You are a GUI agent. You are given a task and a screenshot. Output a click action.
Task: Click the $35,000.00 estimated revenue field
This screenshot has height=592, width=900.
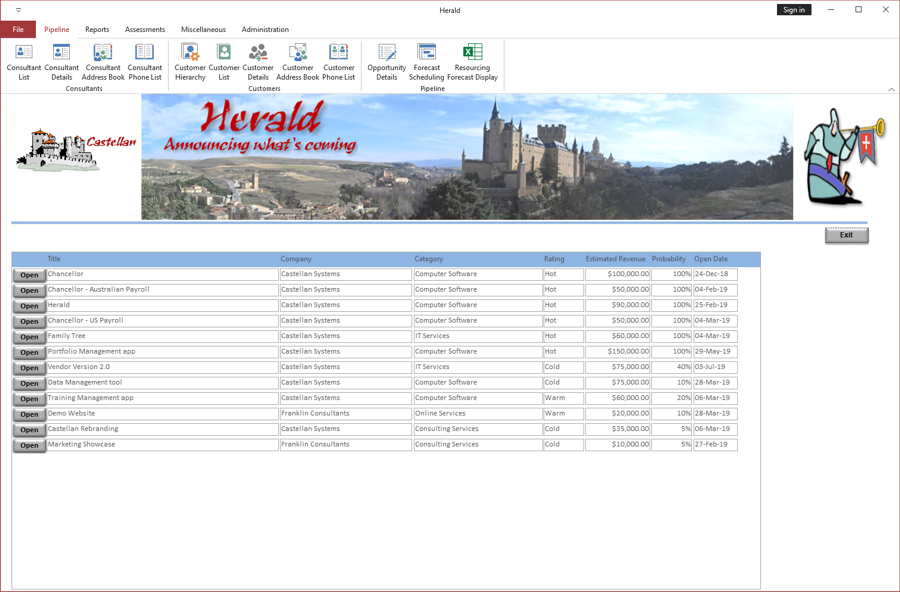[618, 430]
